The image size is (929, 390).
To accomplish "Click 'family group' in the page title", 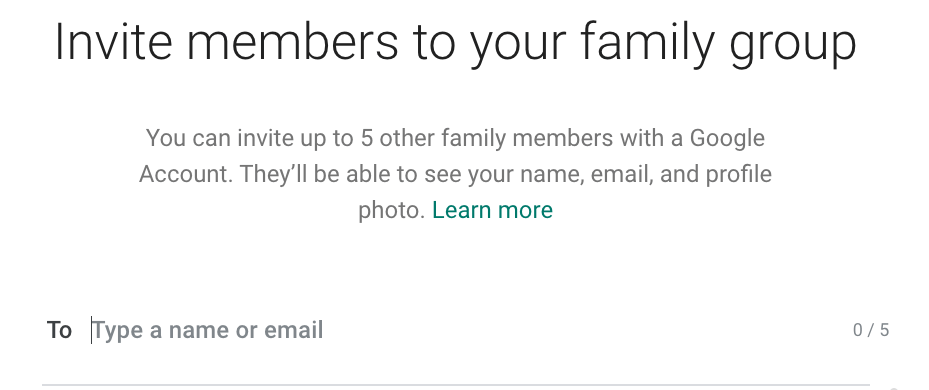I will click(x=718, y=45).
